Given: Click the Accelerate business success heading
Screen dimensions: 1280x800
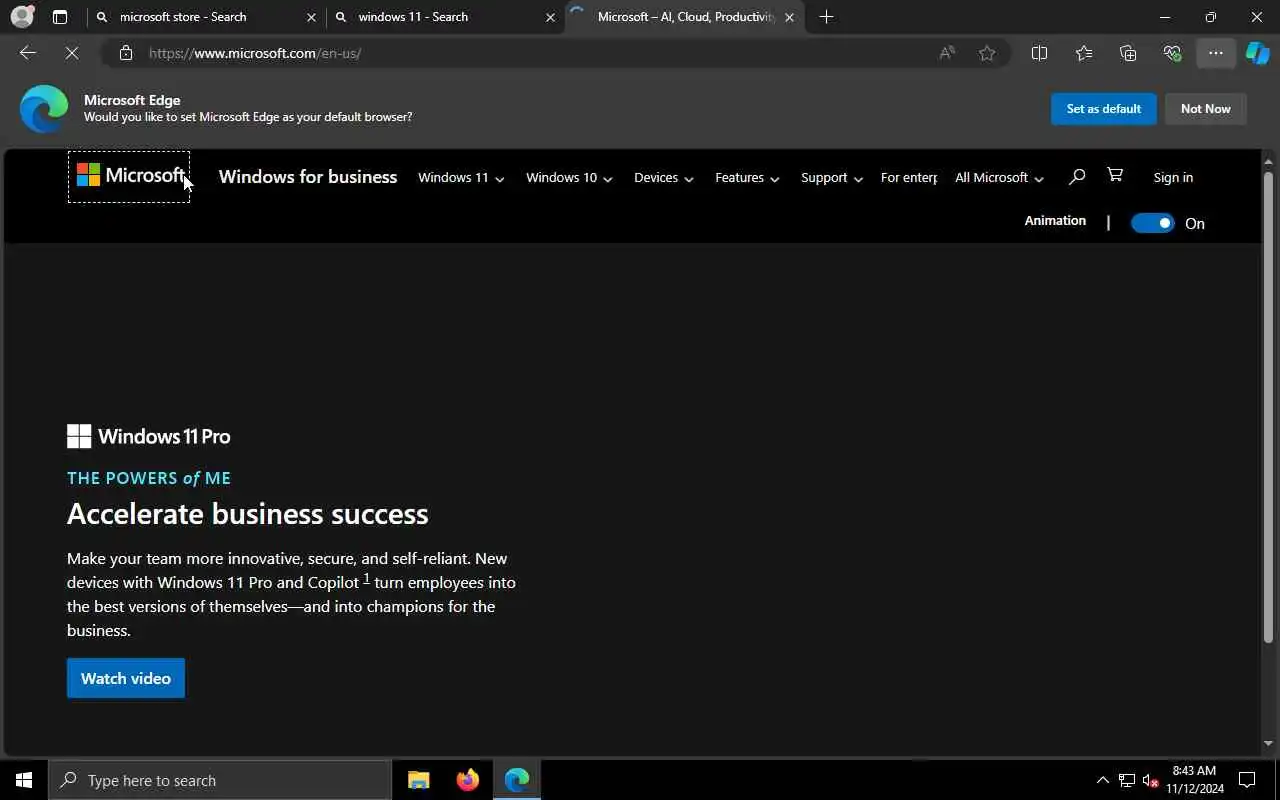Looking at the screenshot, I should [x=248, y=514].
